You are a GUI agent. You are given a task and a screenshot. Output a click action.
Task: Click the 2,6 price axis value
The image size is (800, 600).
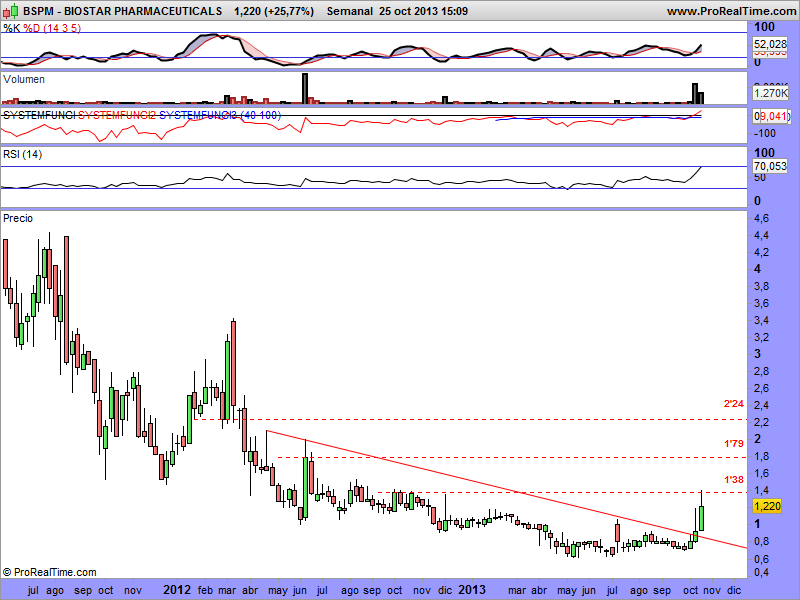[761, 389]
